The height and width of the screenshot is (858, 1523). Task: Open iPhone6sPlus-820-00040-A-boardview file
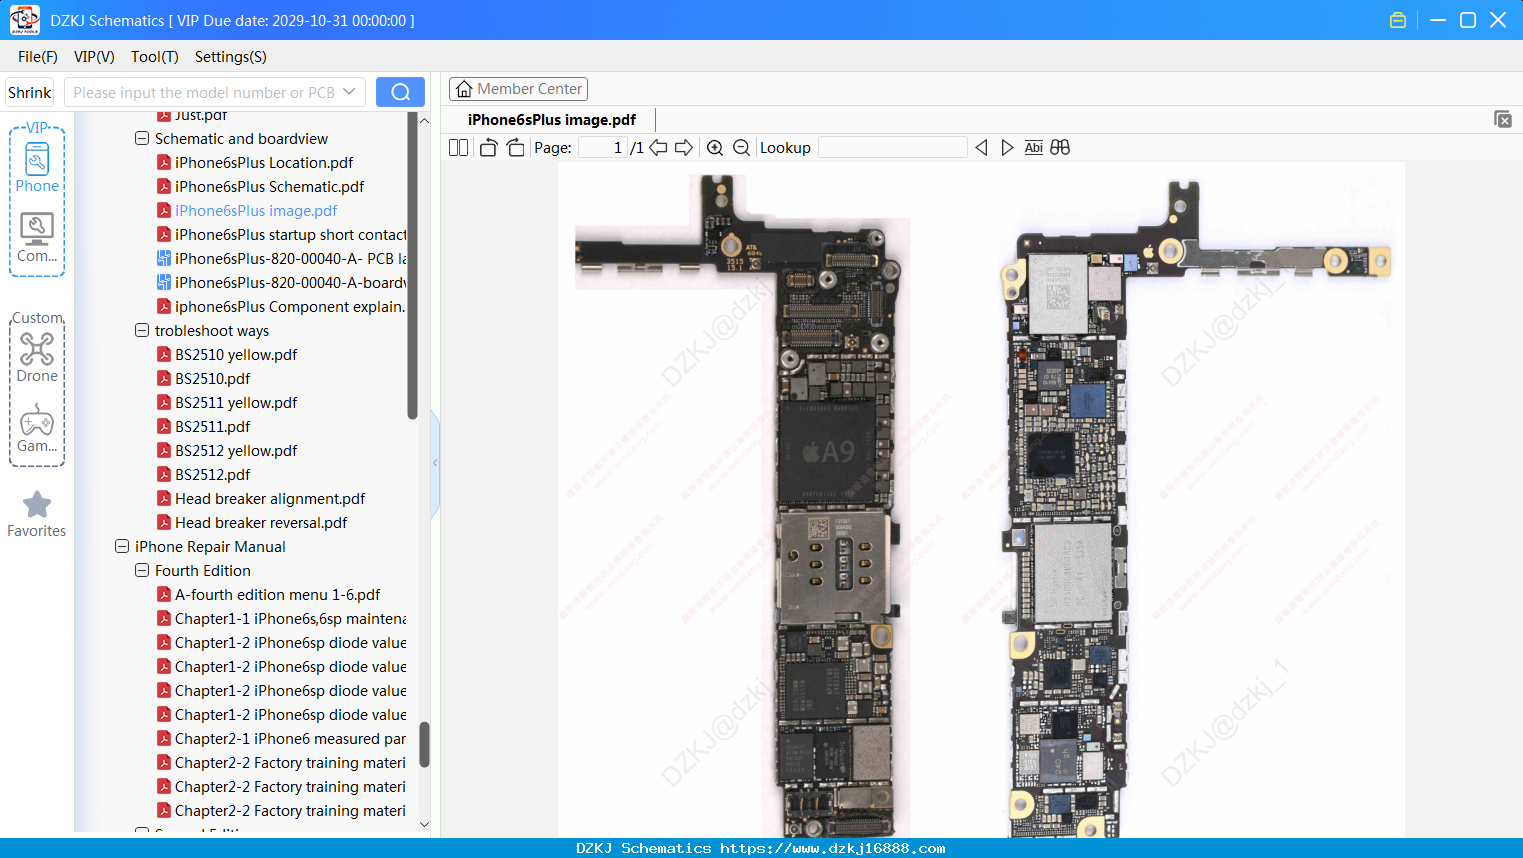[x=282, y=283]
